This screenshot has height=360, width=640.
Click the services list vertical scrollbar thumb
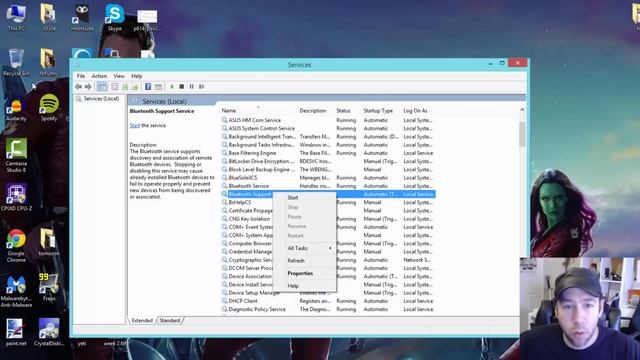point(522,133)
